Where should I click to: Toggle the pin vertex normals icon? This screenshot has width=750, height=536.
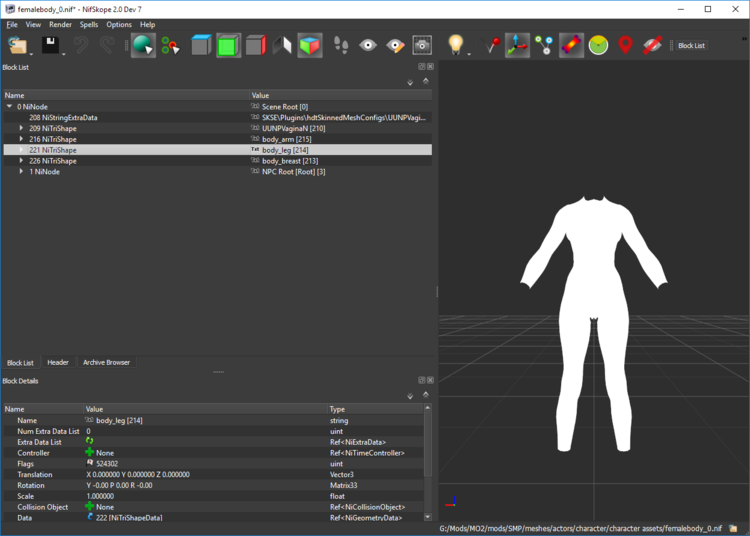pyautogui.click(x=490, y=45)
